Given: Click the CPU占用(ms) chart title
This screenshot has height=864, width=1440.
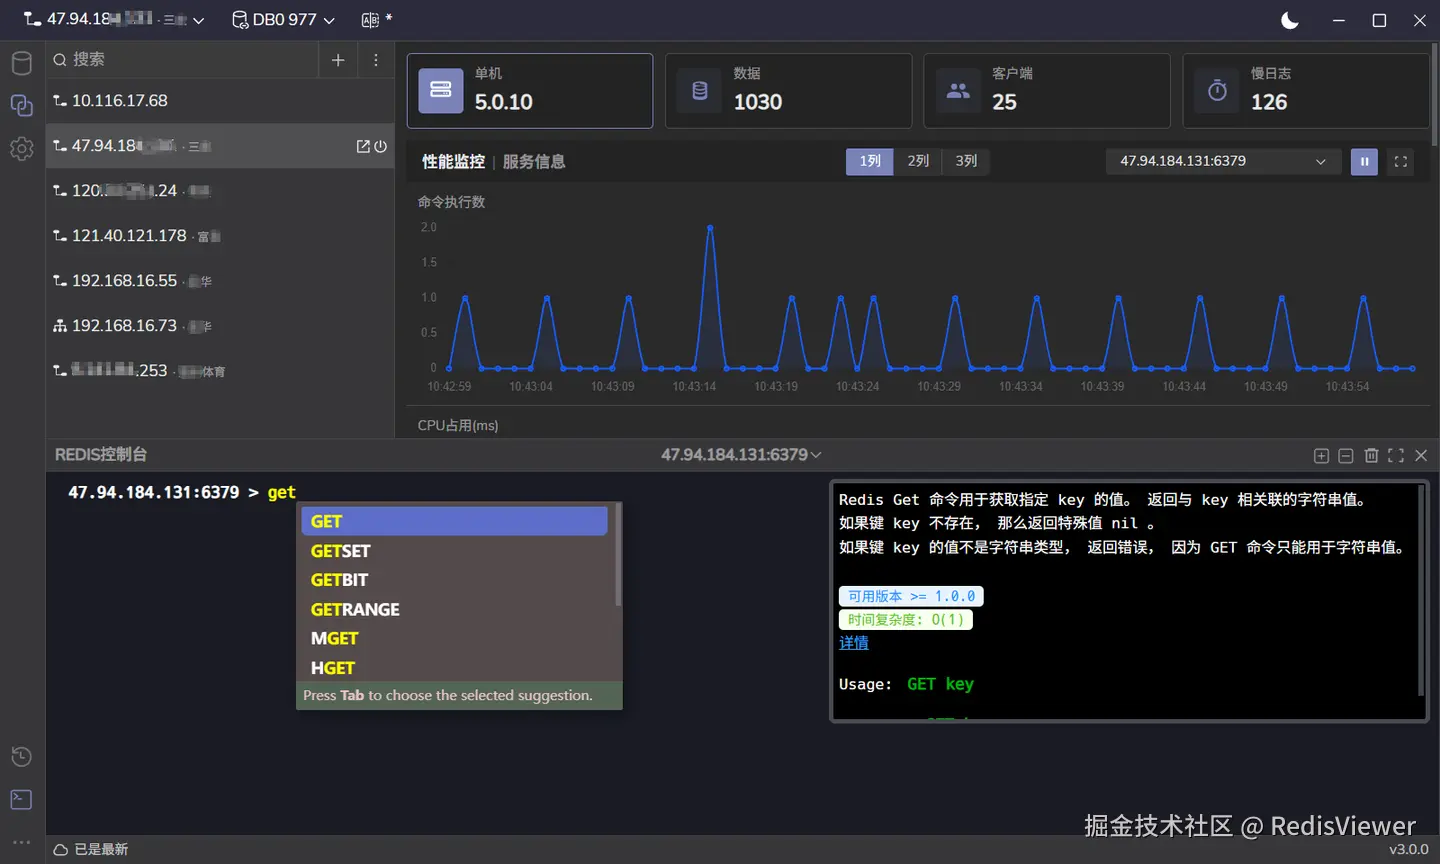Looking at the screenshot, I should 458,425.
